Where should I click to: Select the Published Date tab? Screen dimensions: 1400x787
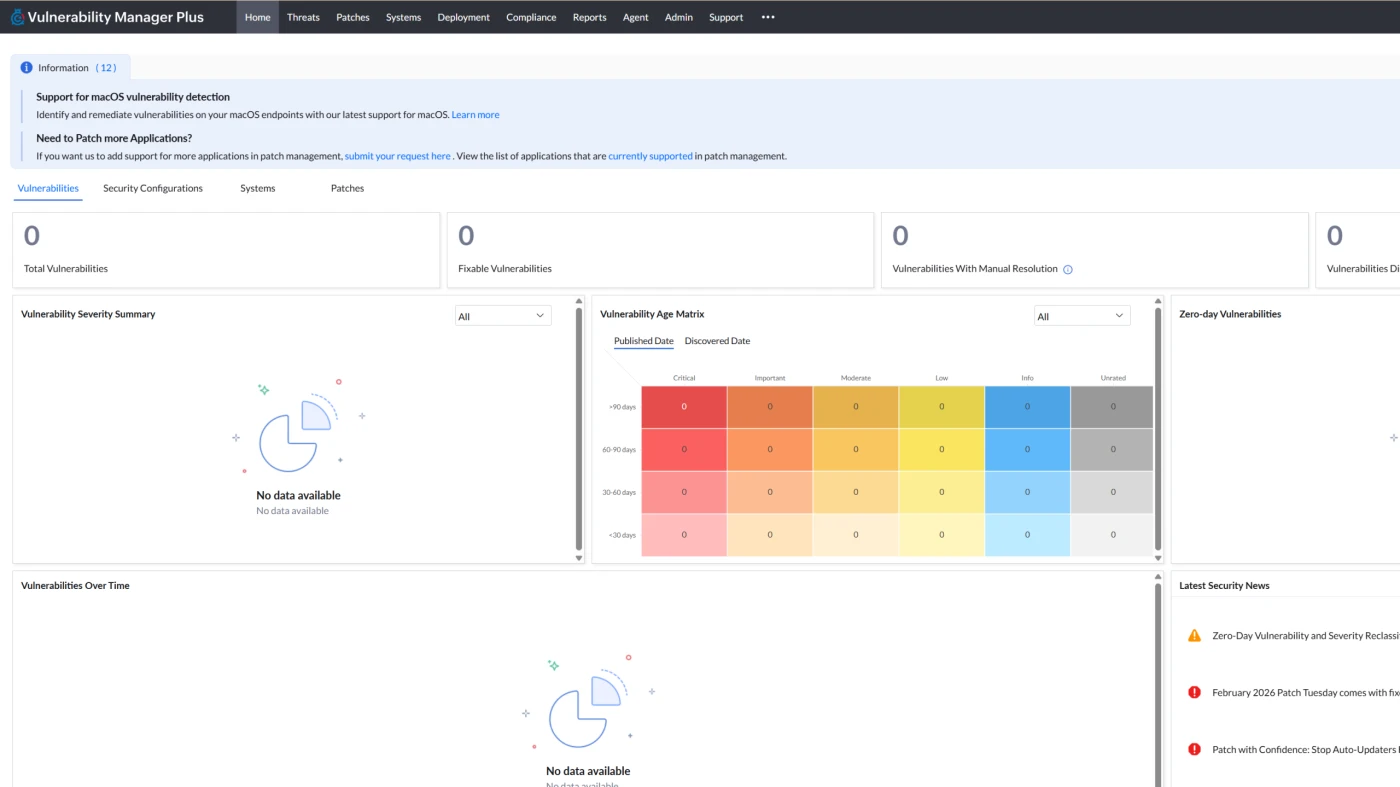[643, 341]
